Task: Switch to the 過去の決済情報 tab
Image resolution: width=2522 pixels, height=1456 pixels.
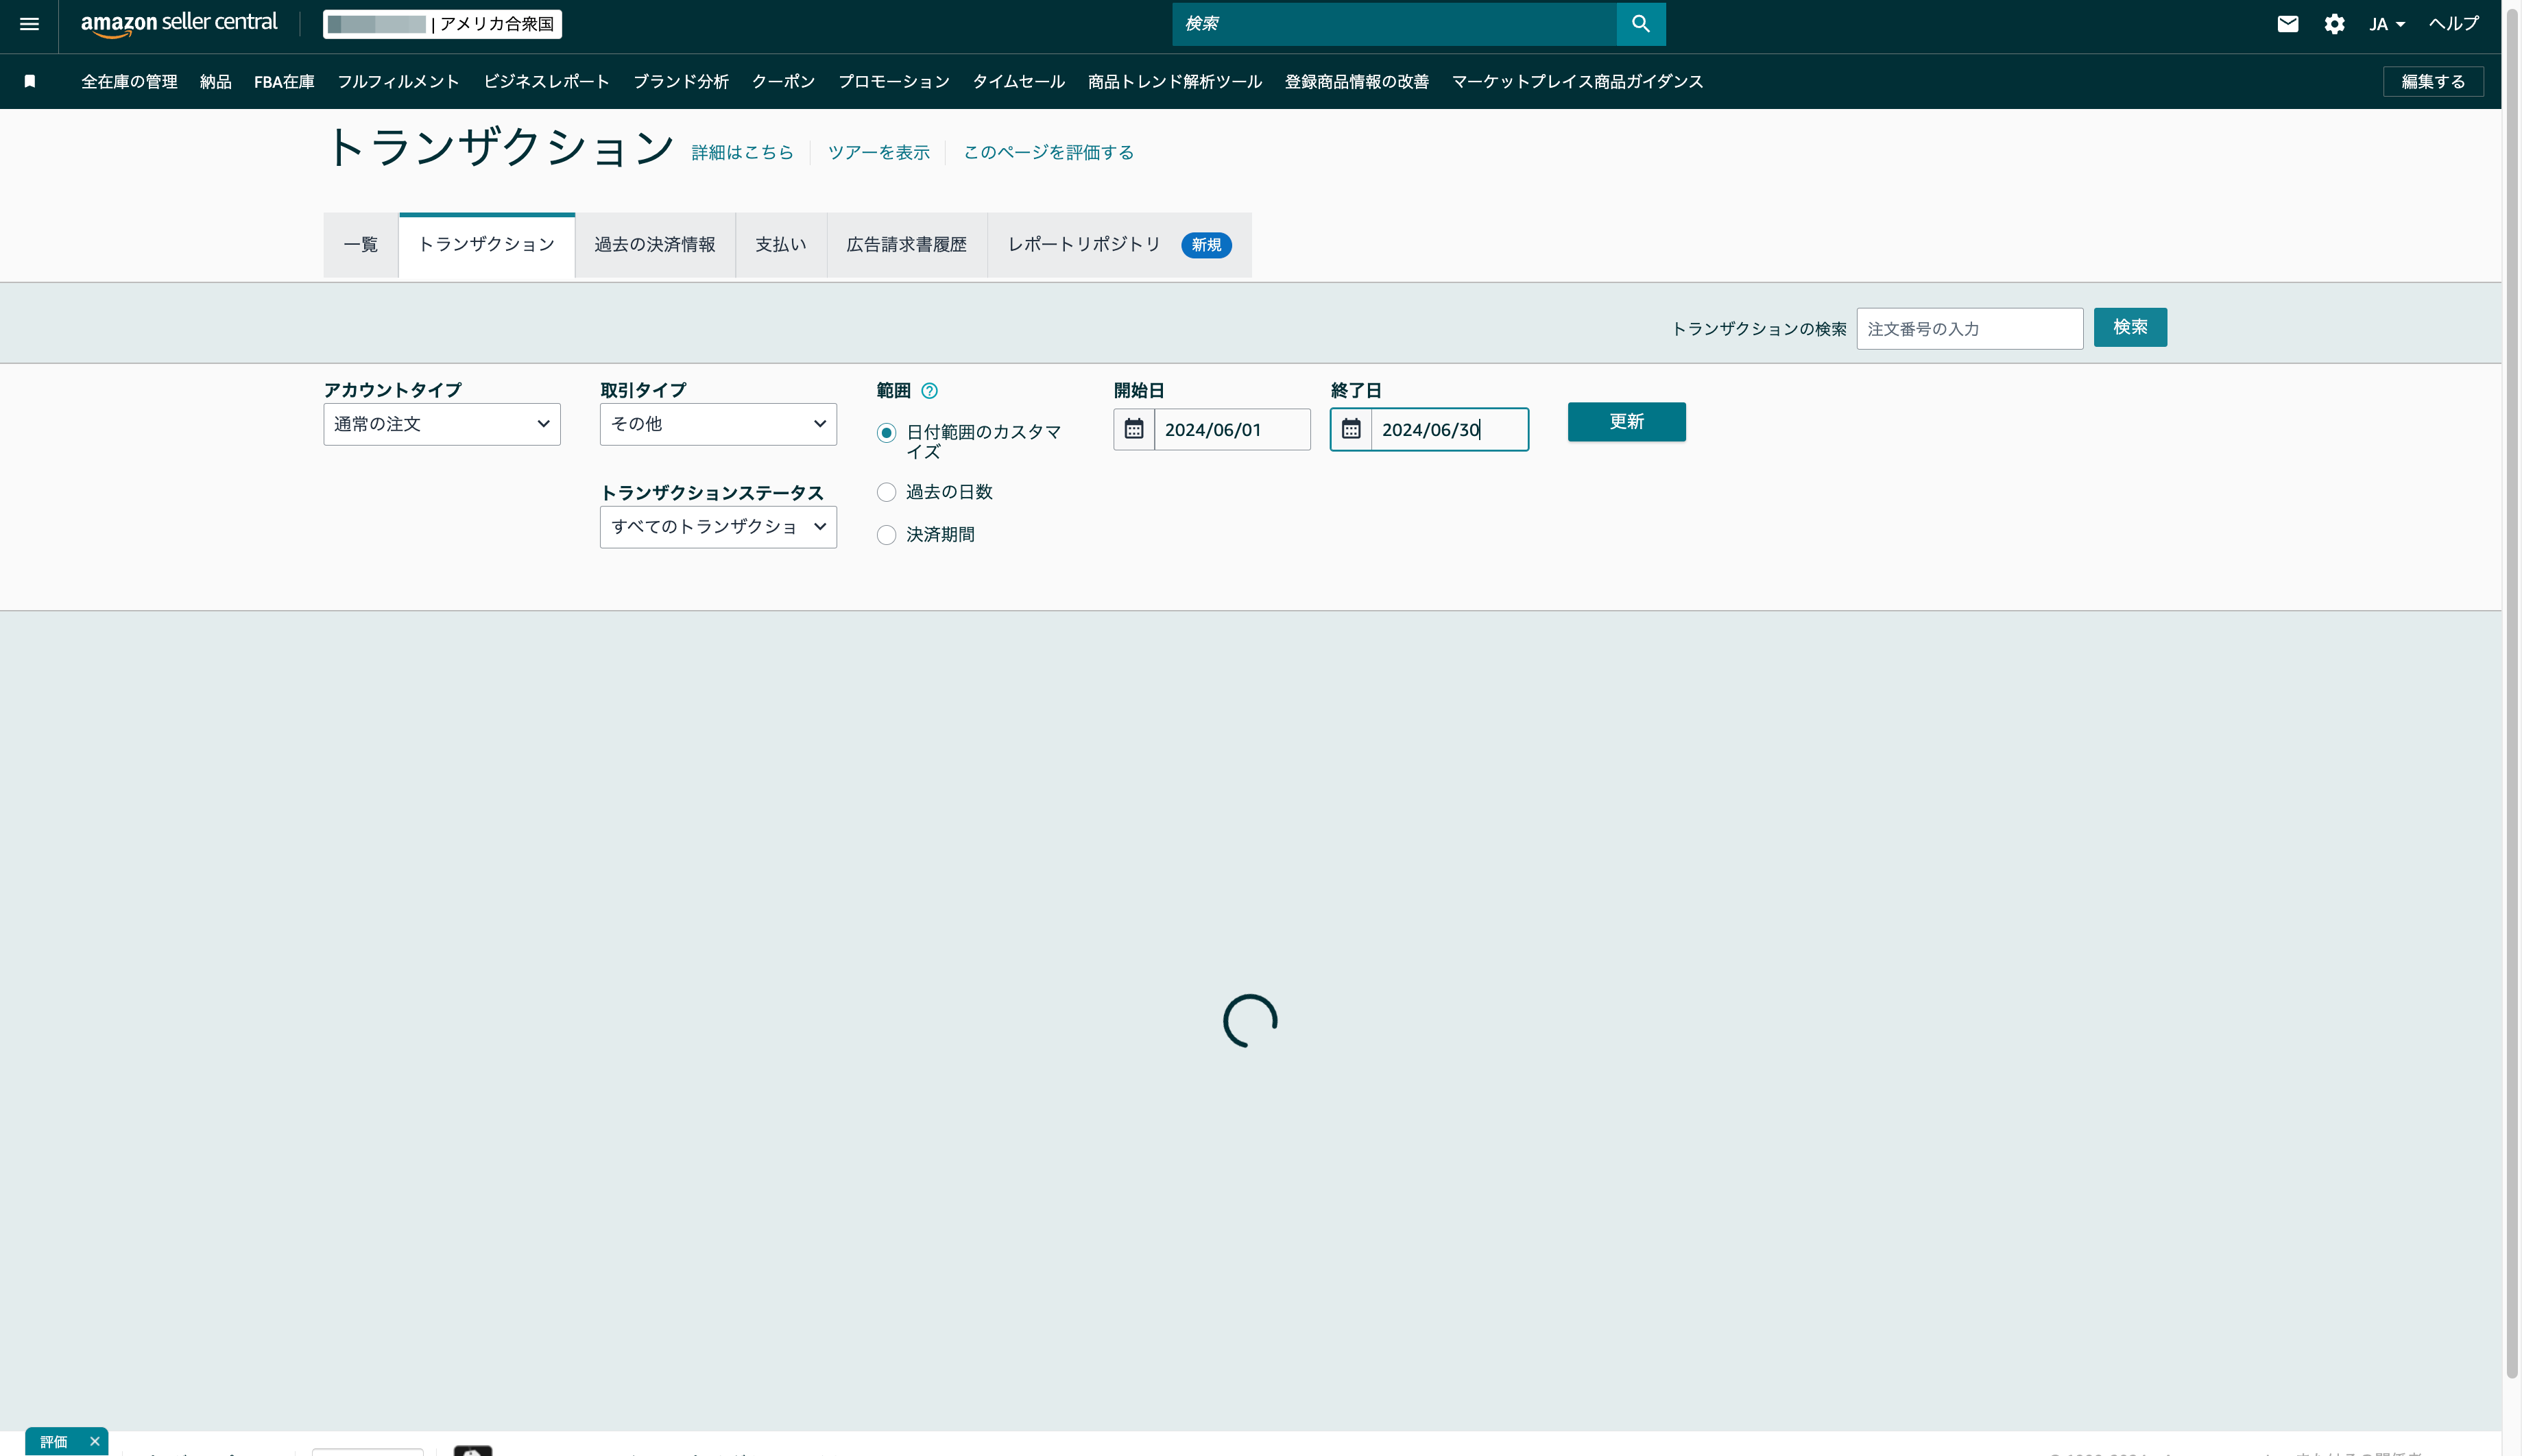Action: (x=655, y=245)
